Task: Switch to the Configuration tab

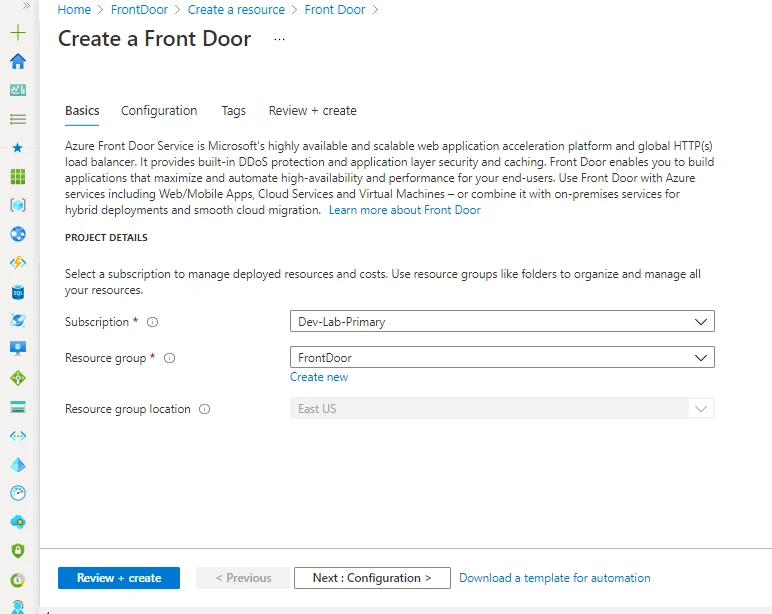Action: pos(159,111)
